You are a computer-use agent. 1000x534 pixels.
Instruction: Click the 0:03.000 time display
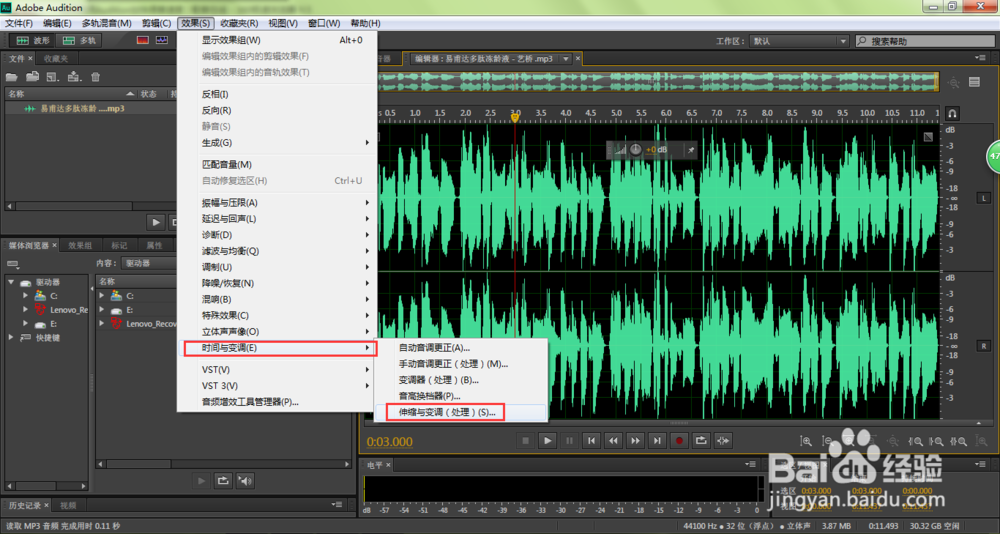390,441
